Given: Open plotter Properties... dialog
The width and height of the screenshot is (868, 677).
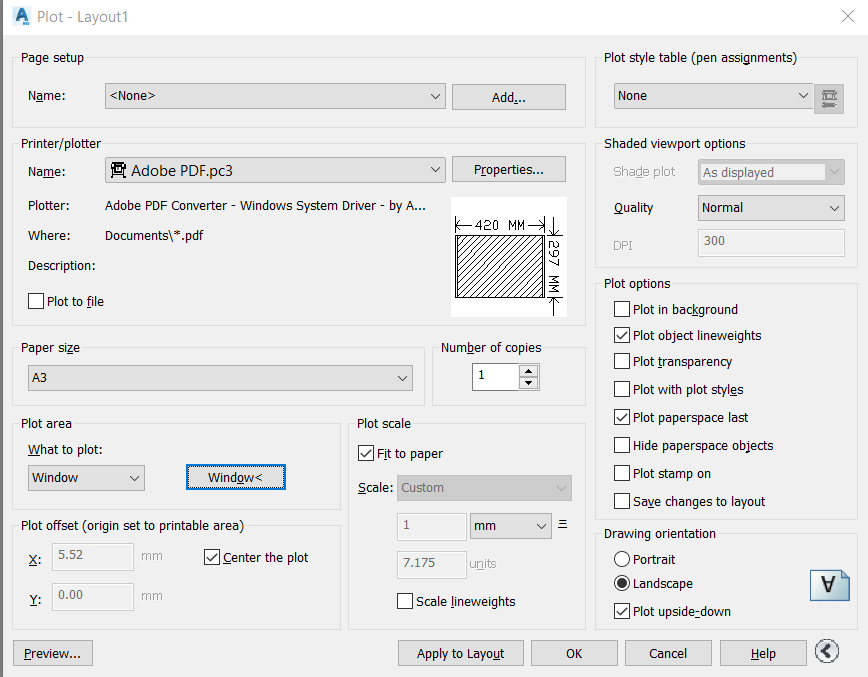Looking at the screenshot, I should tap(508, 170).
